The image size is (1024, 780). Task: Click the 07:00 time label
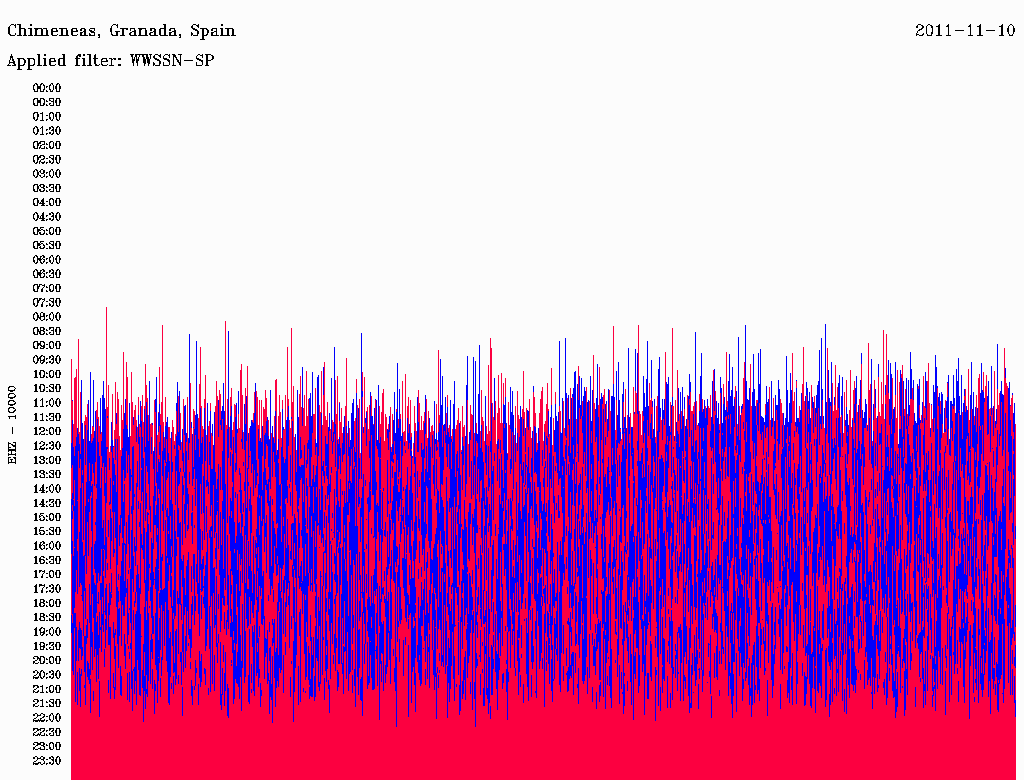(47, 288)
